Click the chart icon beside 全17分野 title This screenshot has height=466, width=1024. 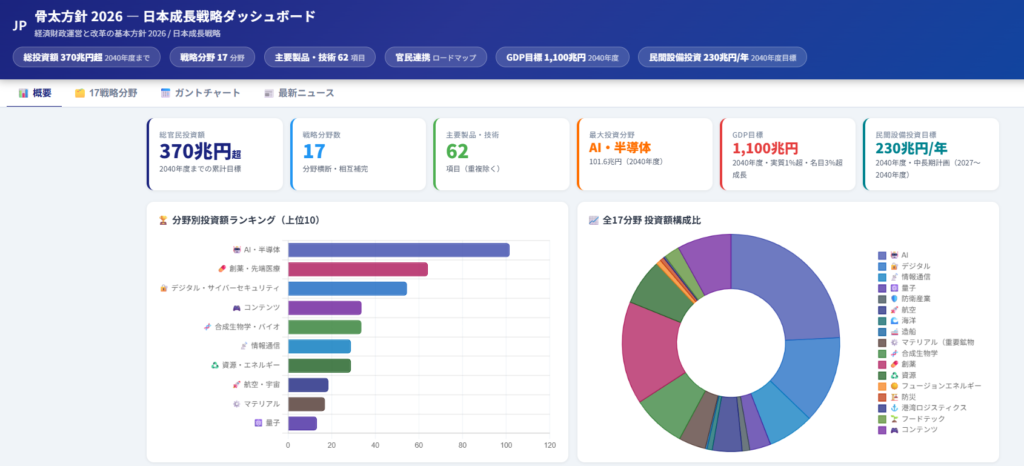[594, 221]
